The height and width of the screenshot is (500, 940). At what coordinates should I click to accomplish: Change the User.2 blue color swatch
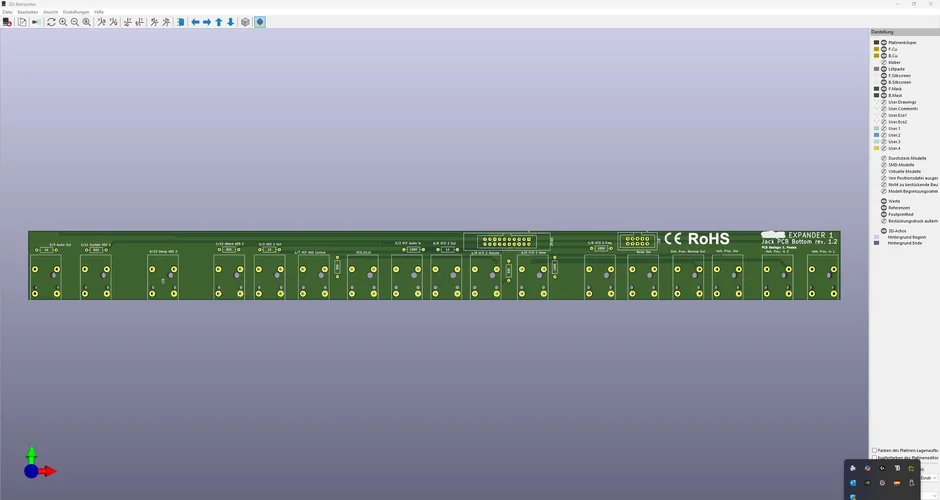[x=876, y=135]
